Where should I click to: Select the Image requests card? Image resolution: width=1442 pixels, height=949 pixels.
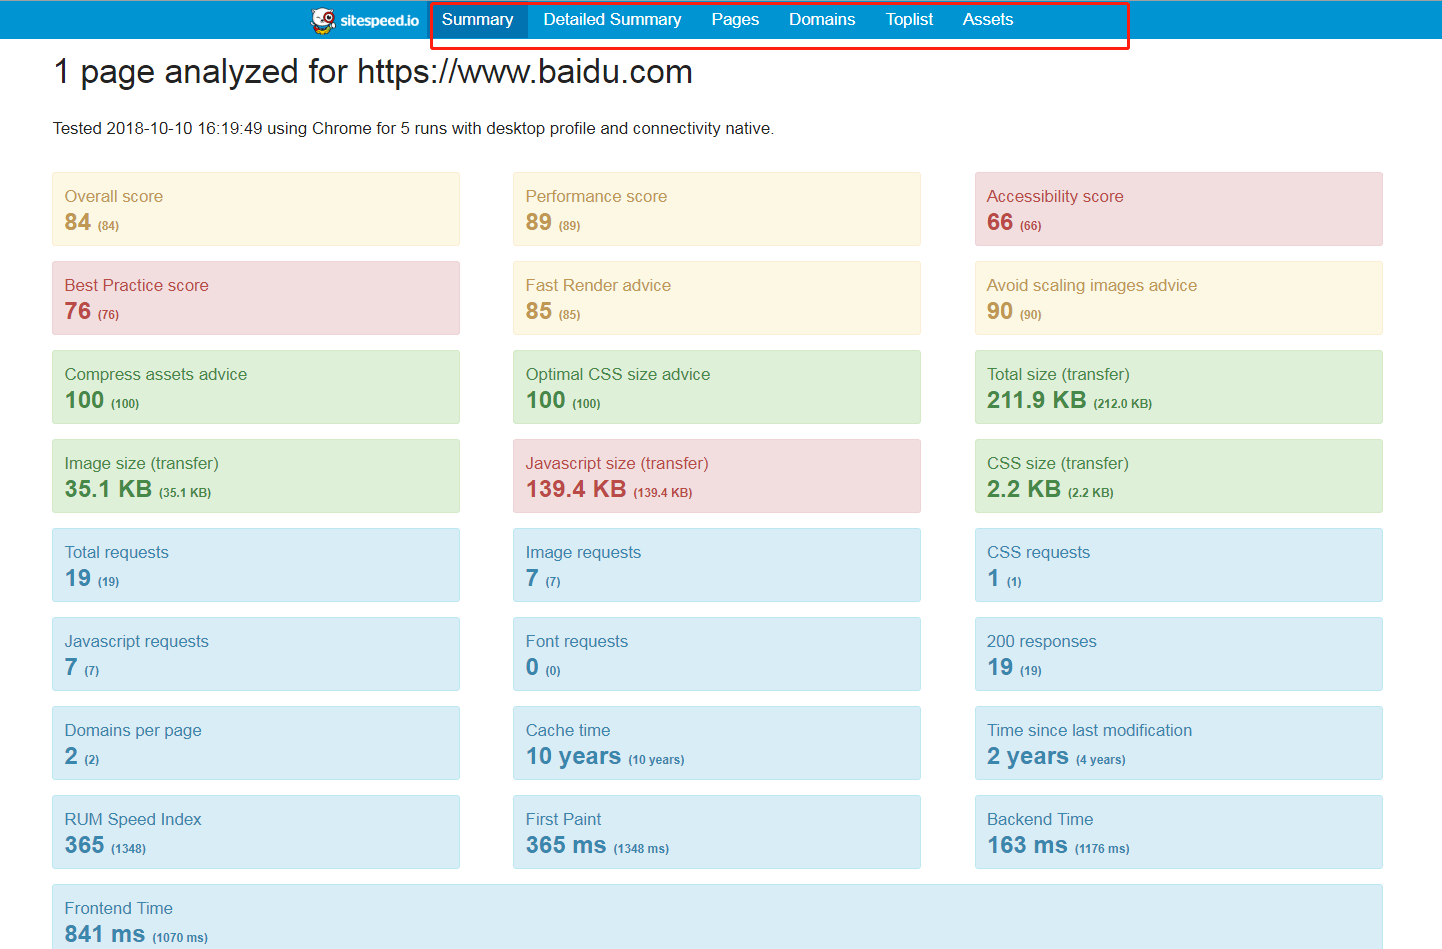pyautogui.click(x=717, y=565)
